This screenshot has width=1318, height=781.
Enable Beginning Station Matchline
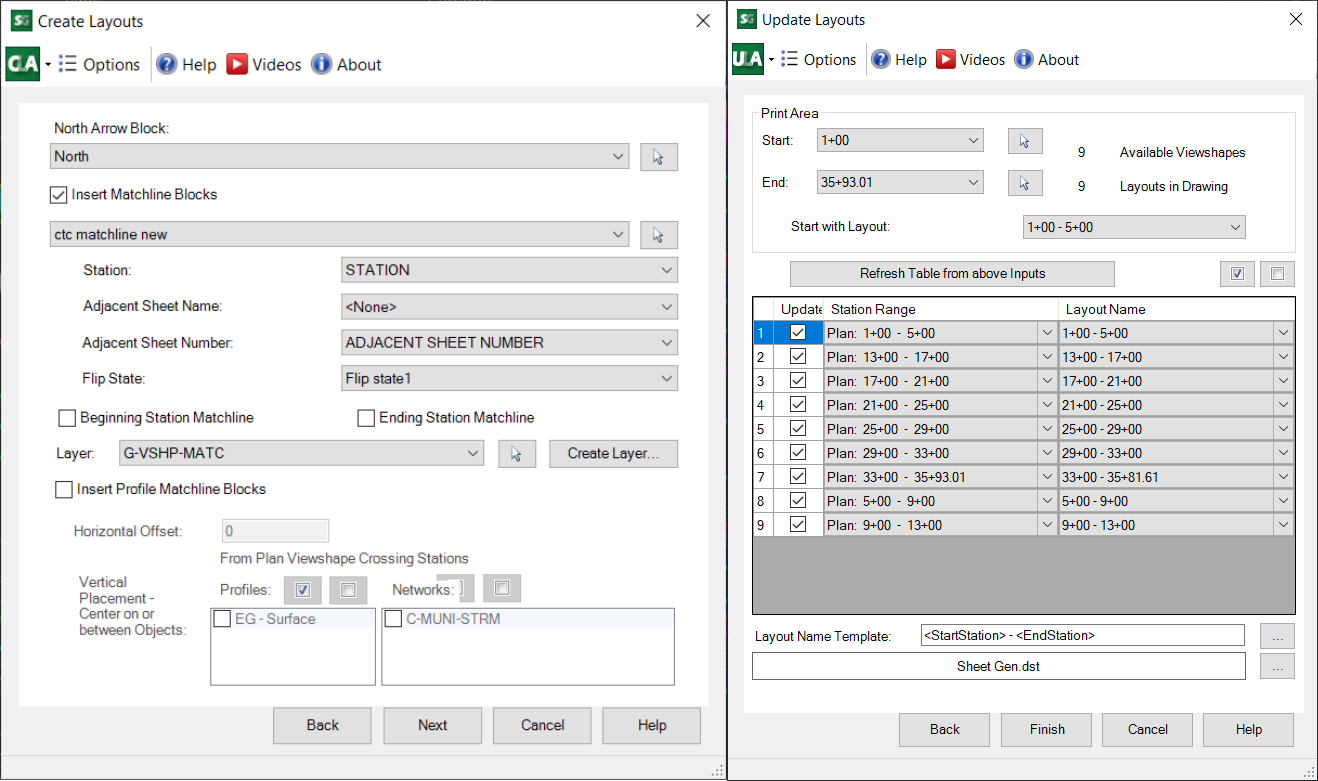(68, 418)
